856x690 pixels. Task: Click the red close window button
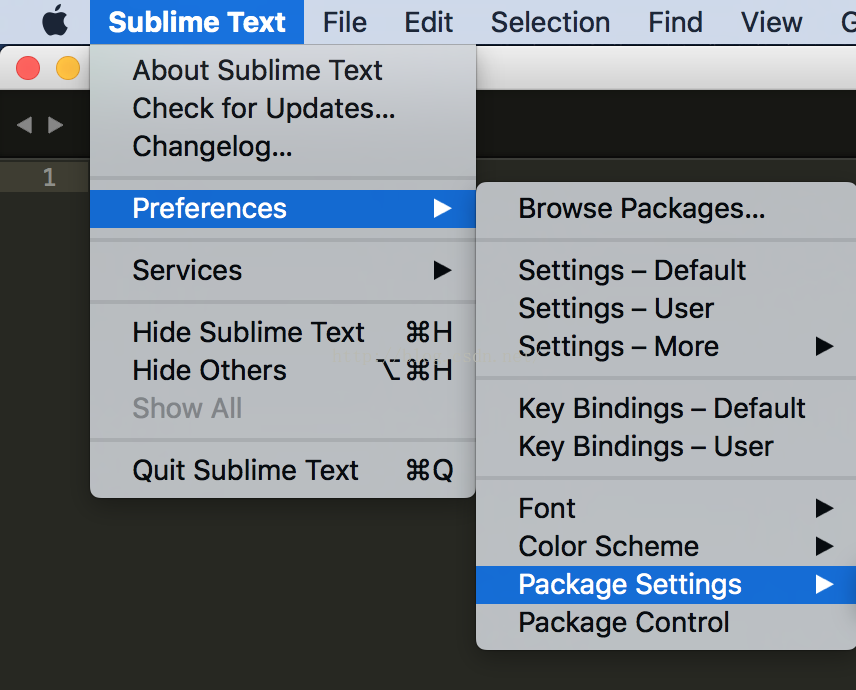click(x=28, y=68)
